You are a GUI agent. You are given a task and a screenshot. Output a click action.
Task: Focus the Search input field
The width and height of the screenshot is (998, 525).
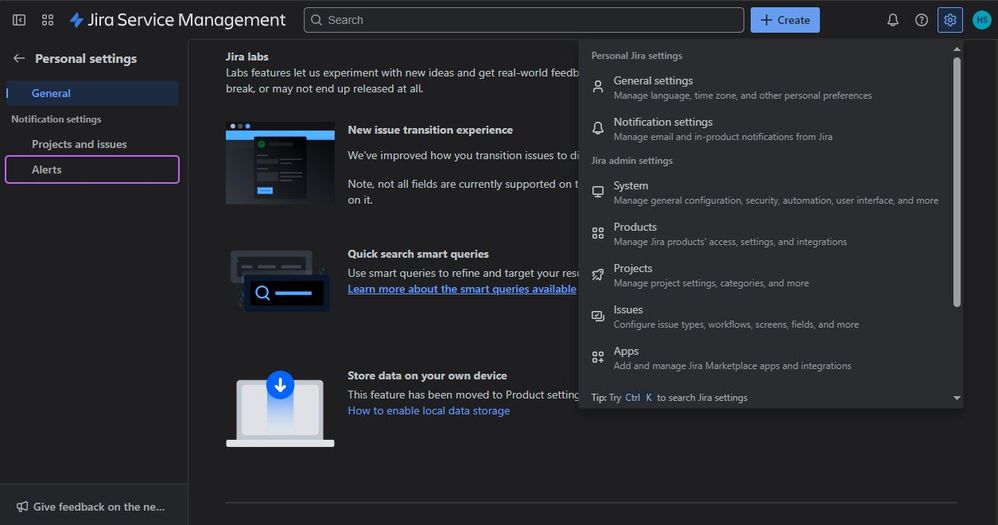click(x=523, y=20)
